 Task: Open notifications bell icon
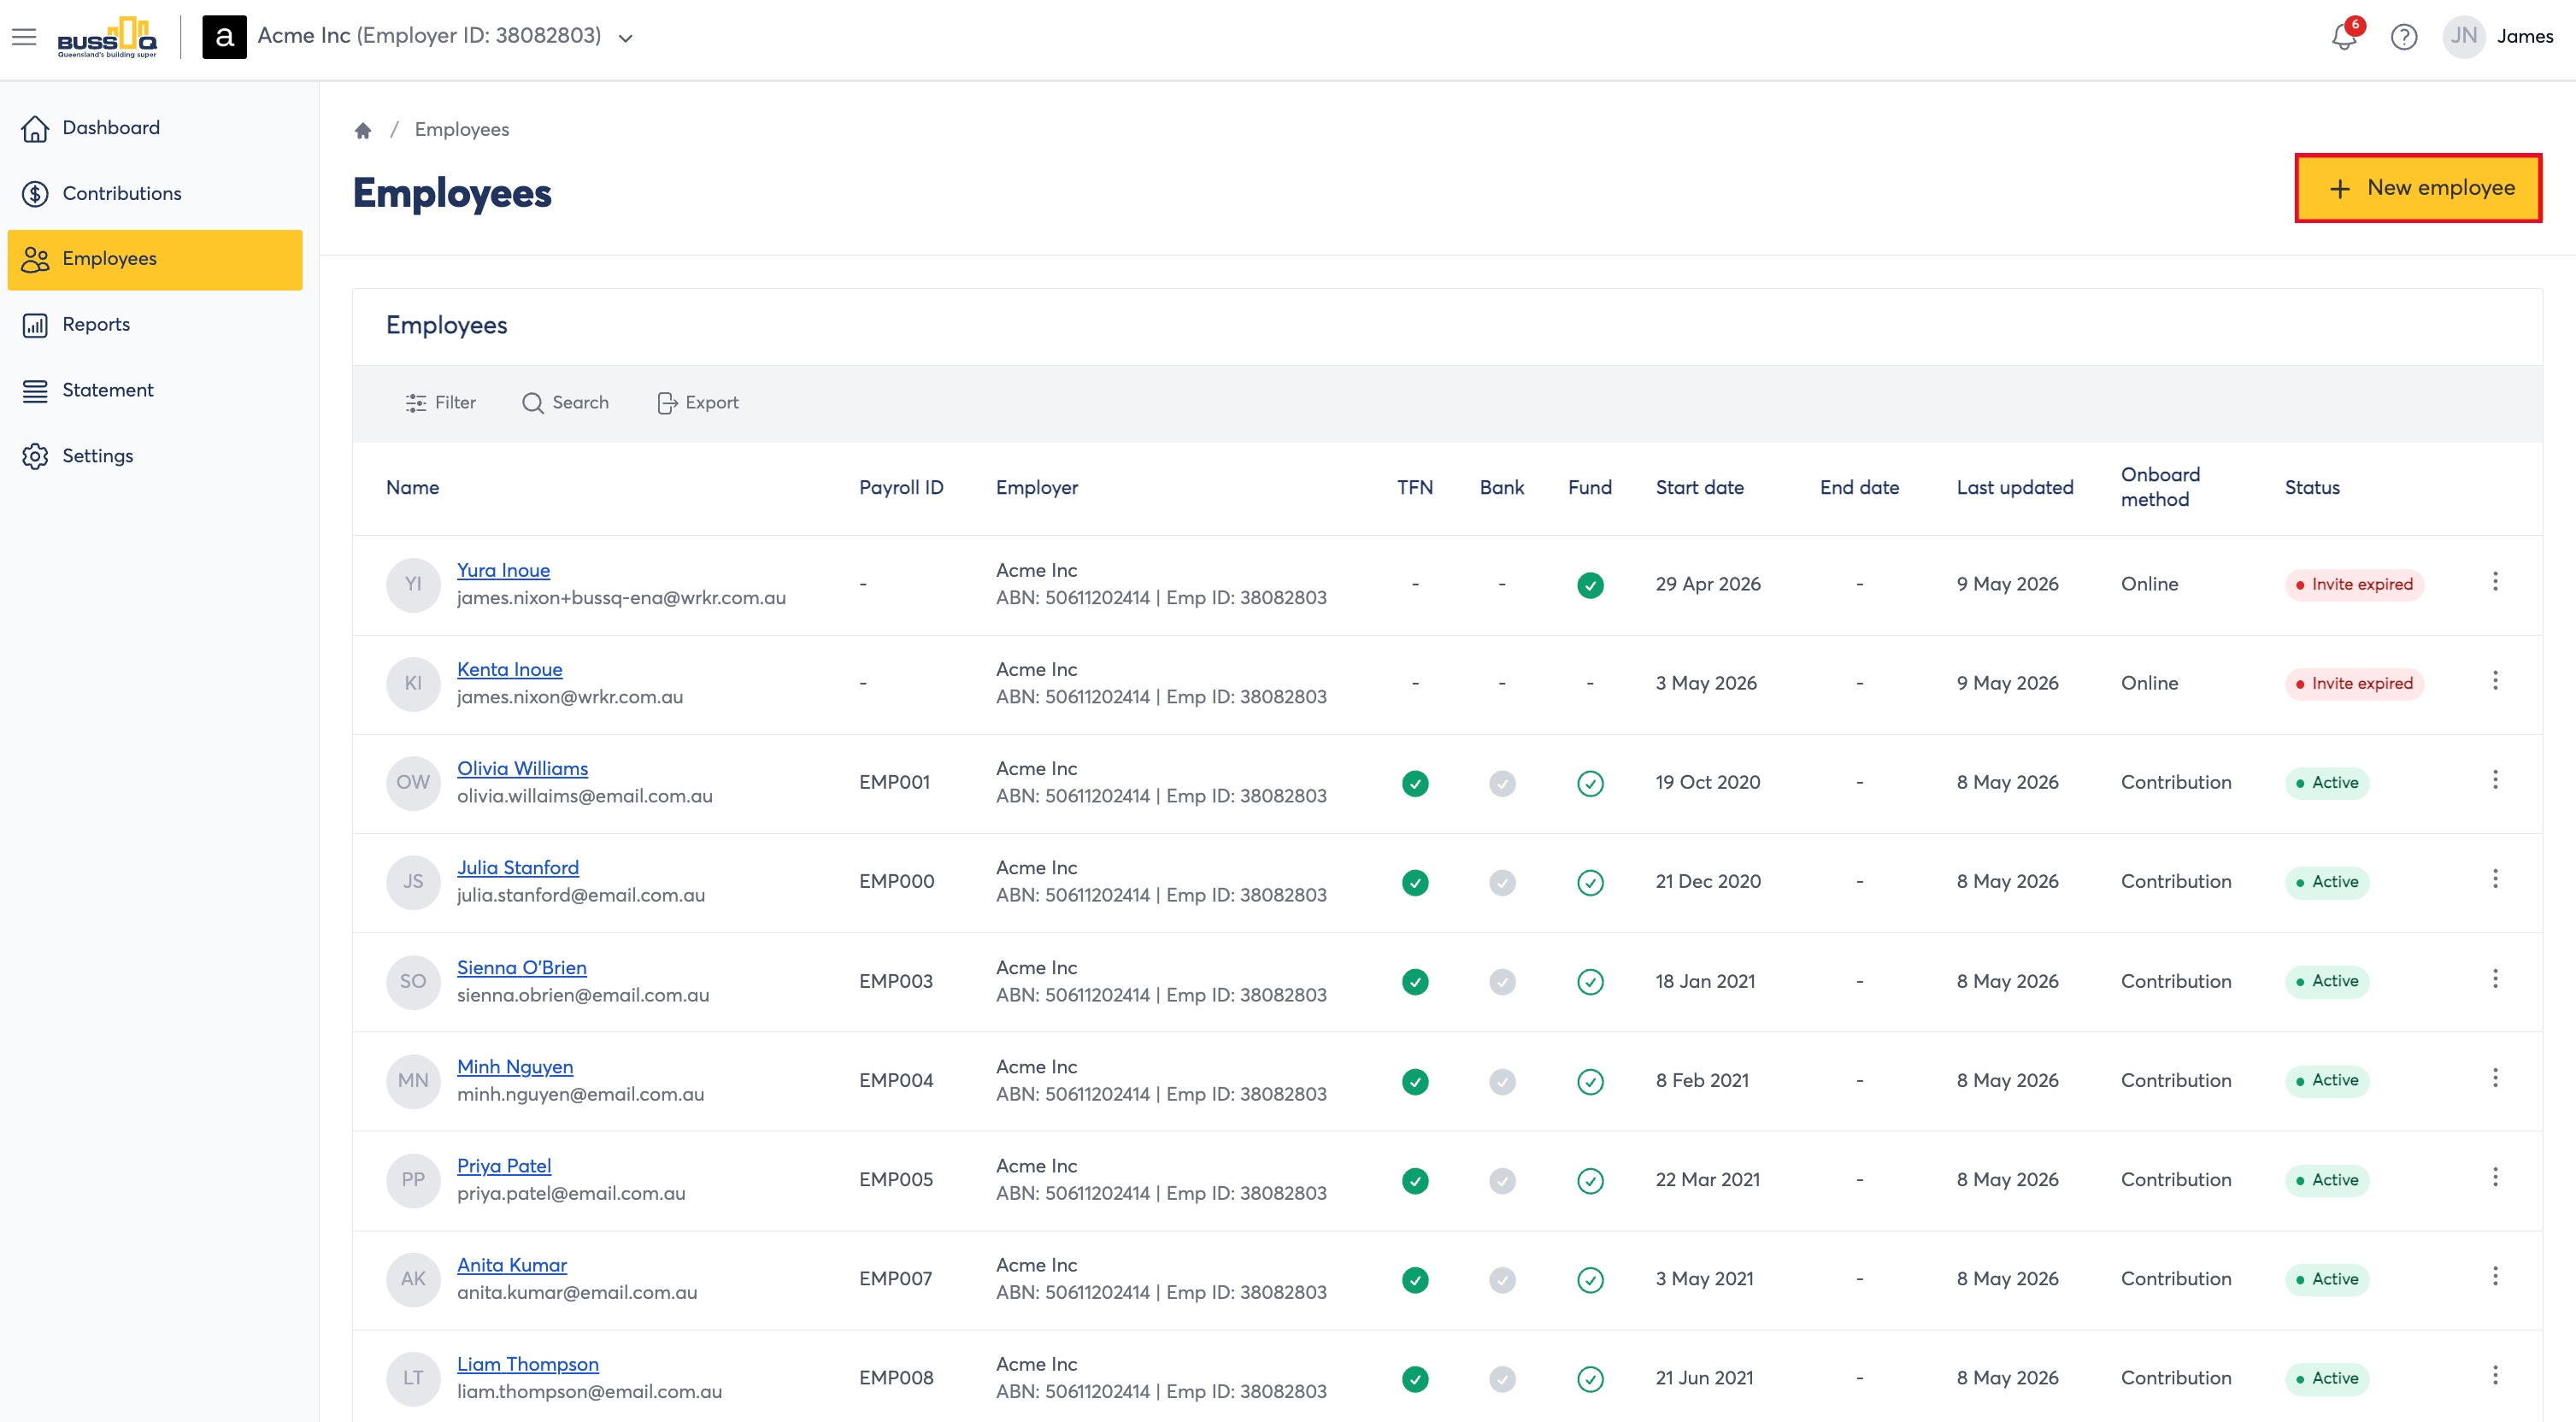2343,37
